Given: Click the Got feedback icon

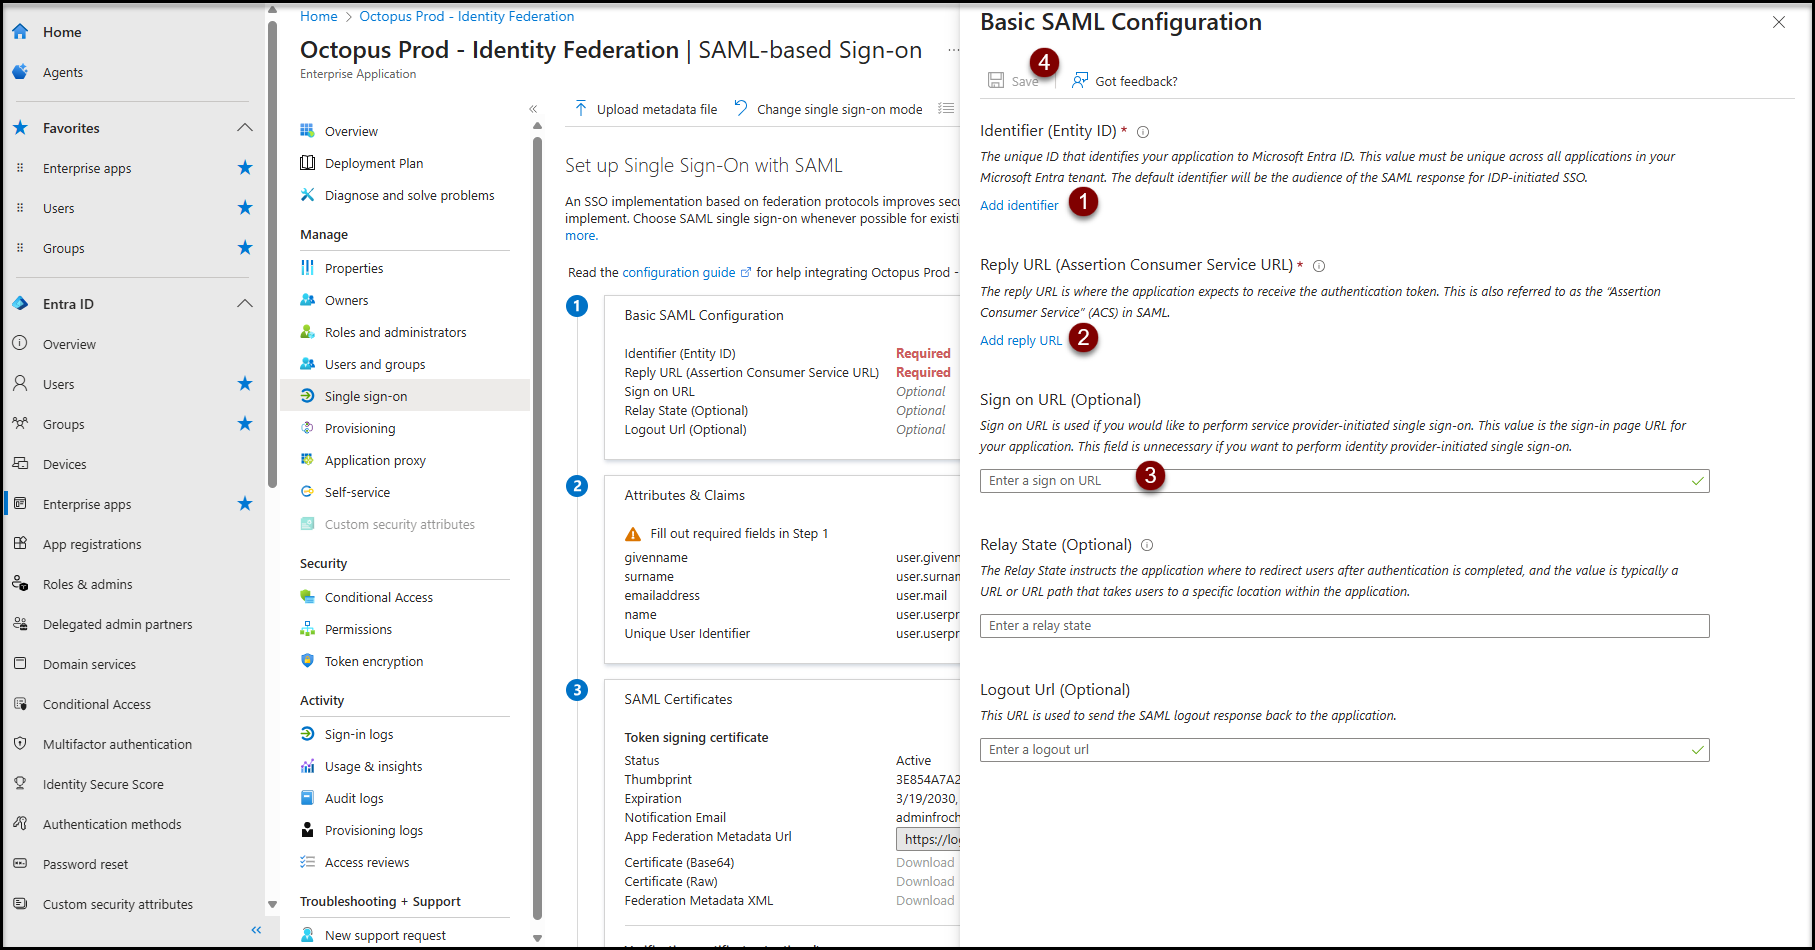Looking at the screenshot, I should point(1080,80).
